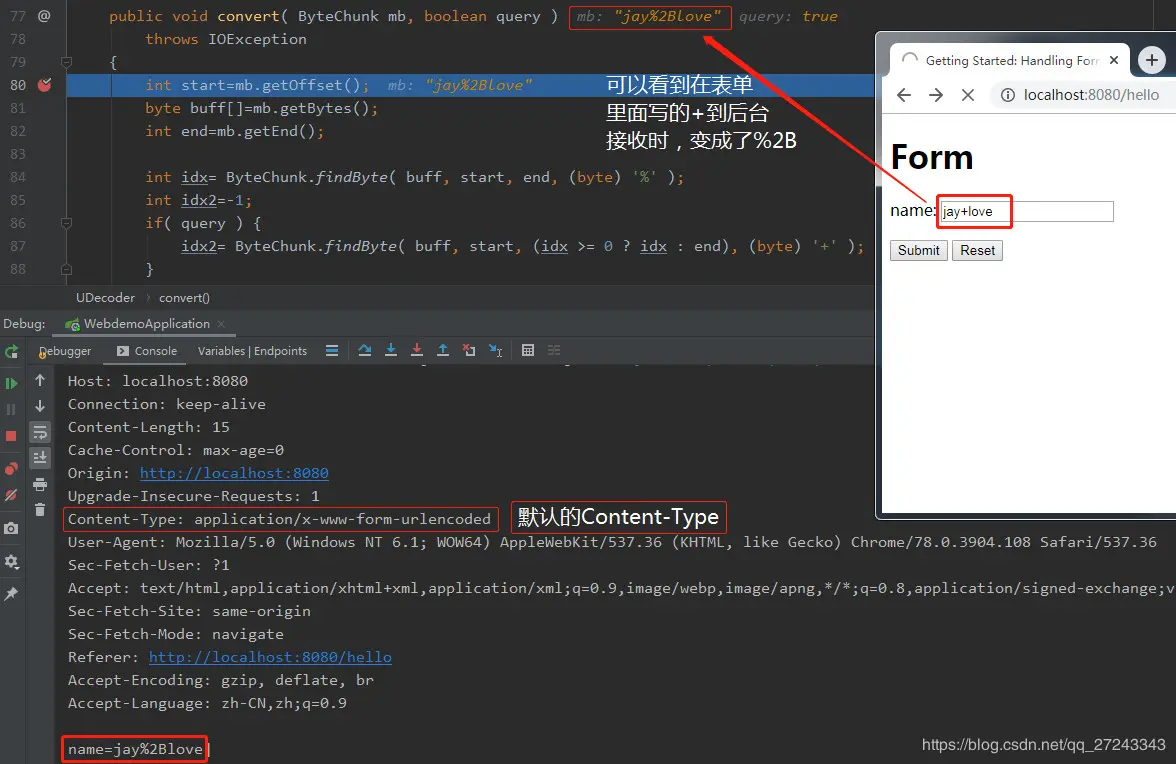1176x764 pixels.
Task: Toggle Mute Breakpoints in the debug sidebar
Action: pos(11,496)
